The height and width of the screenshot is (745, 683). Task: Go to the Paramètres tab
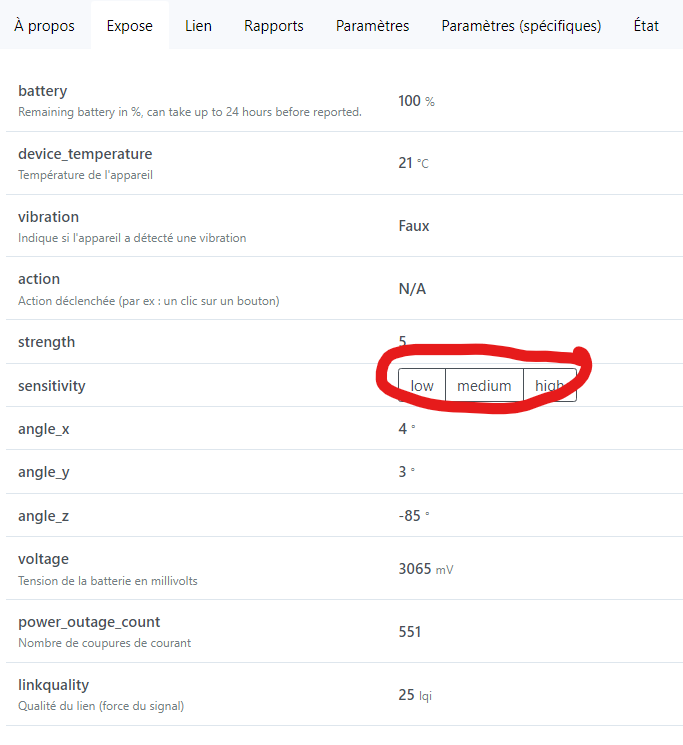click(372, 26)
